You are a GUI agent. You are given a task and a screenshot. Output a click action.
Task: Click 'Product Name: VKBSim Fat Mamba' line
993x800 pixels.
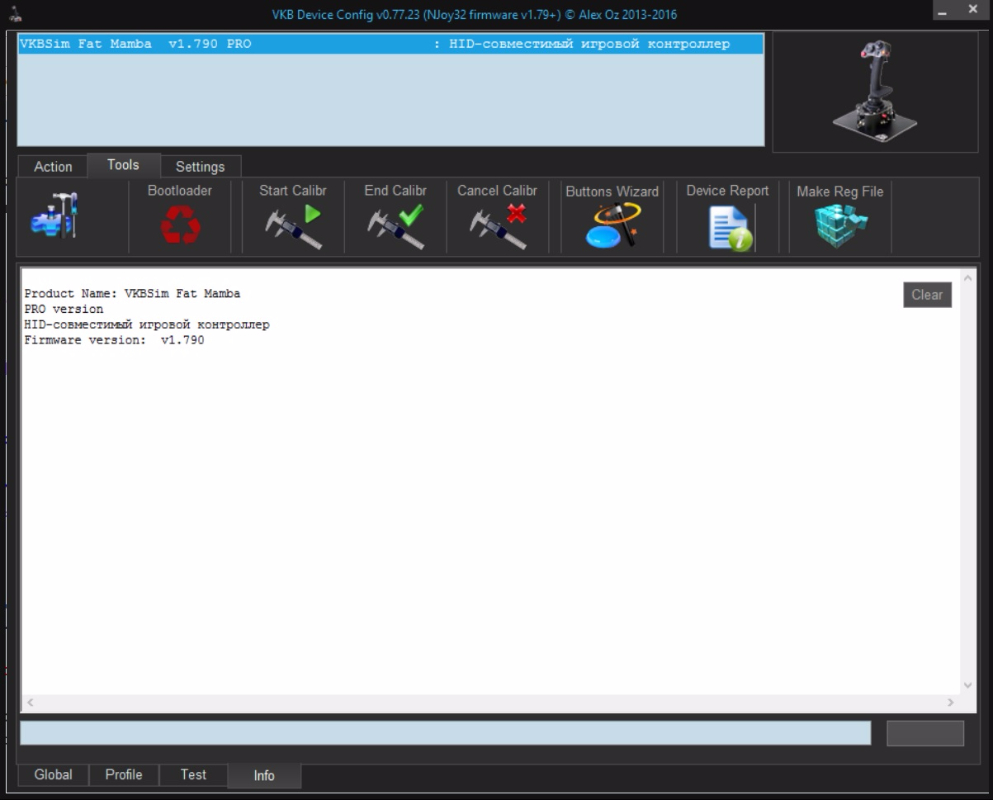tap(132, 293)
